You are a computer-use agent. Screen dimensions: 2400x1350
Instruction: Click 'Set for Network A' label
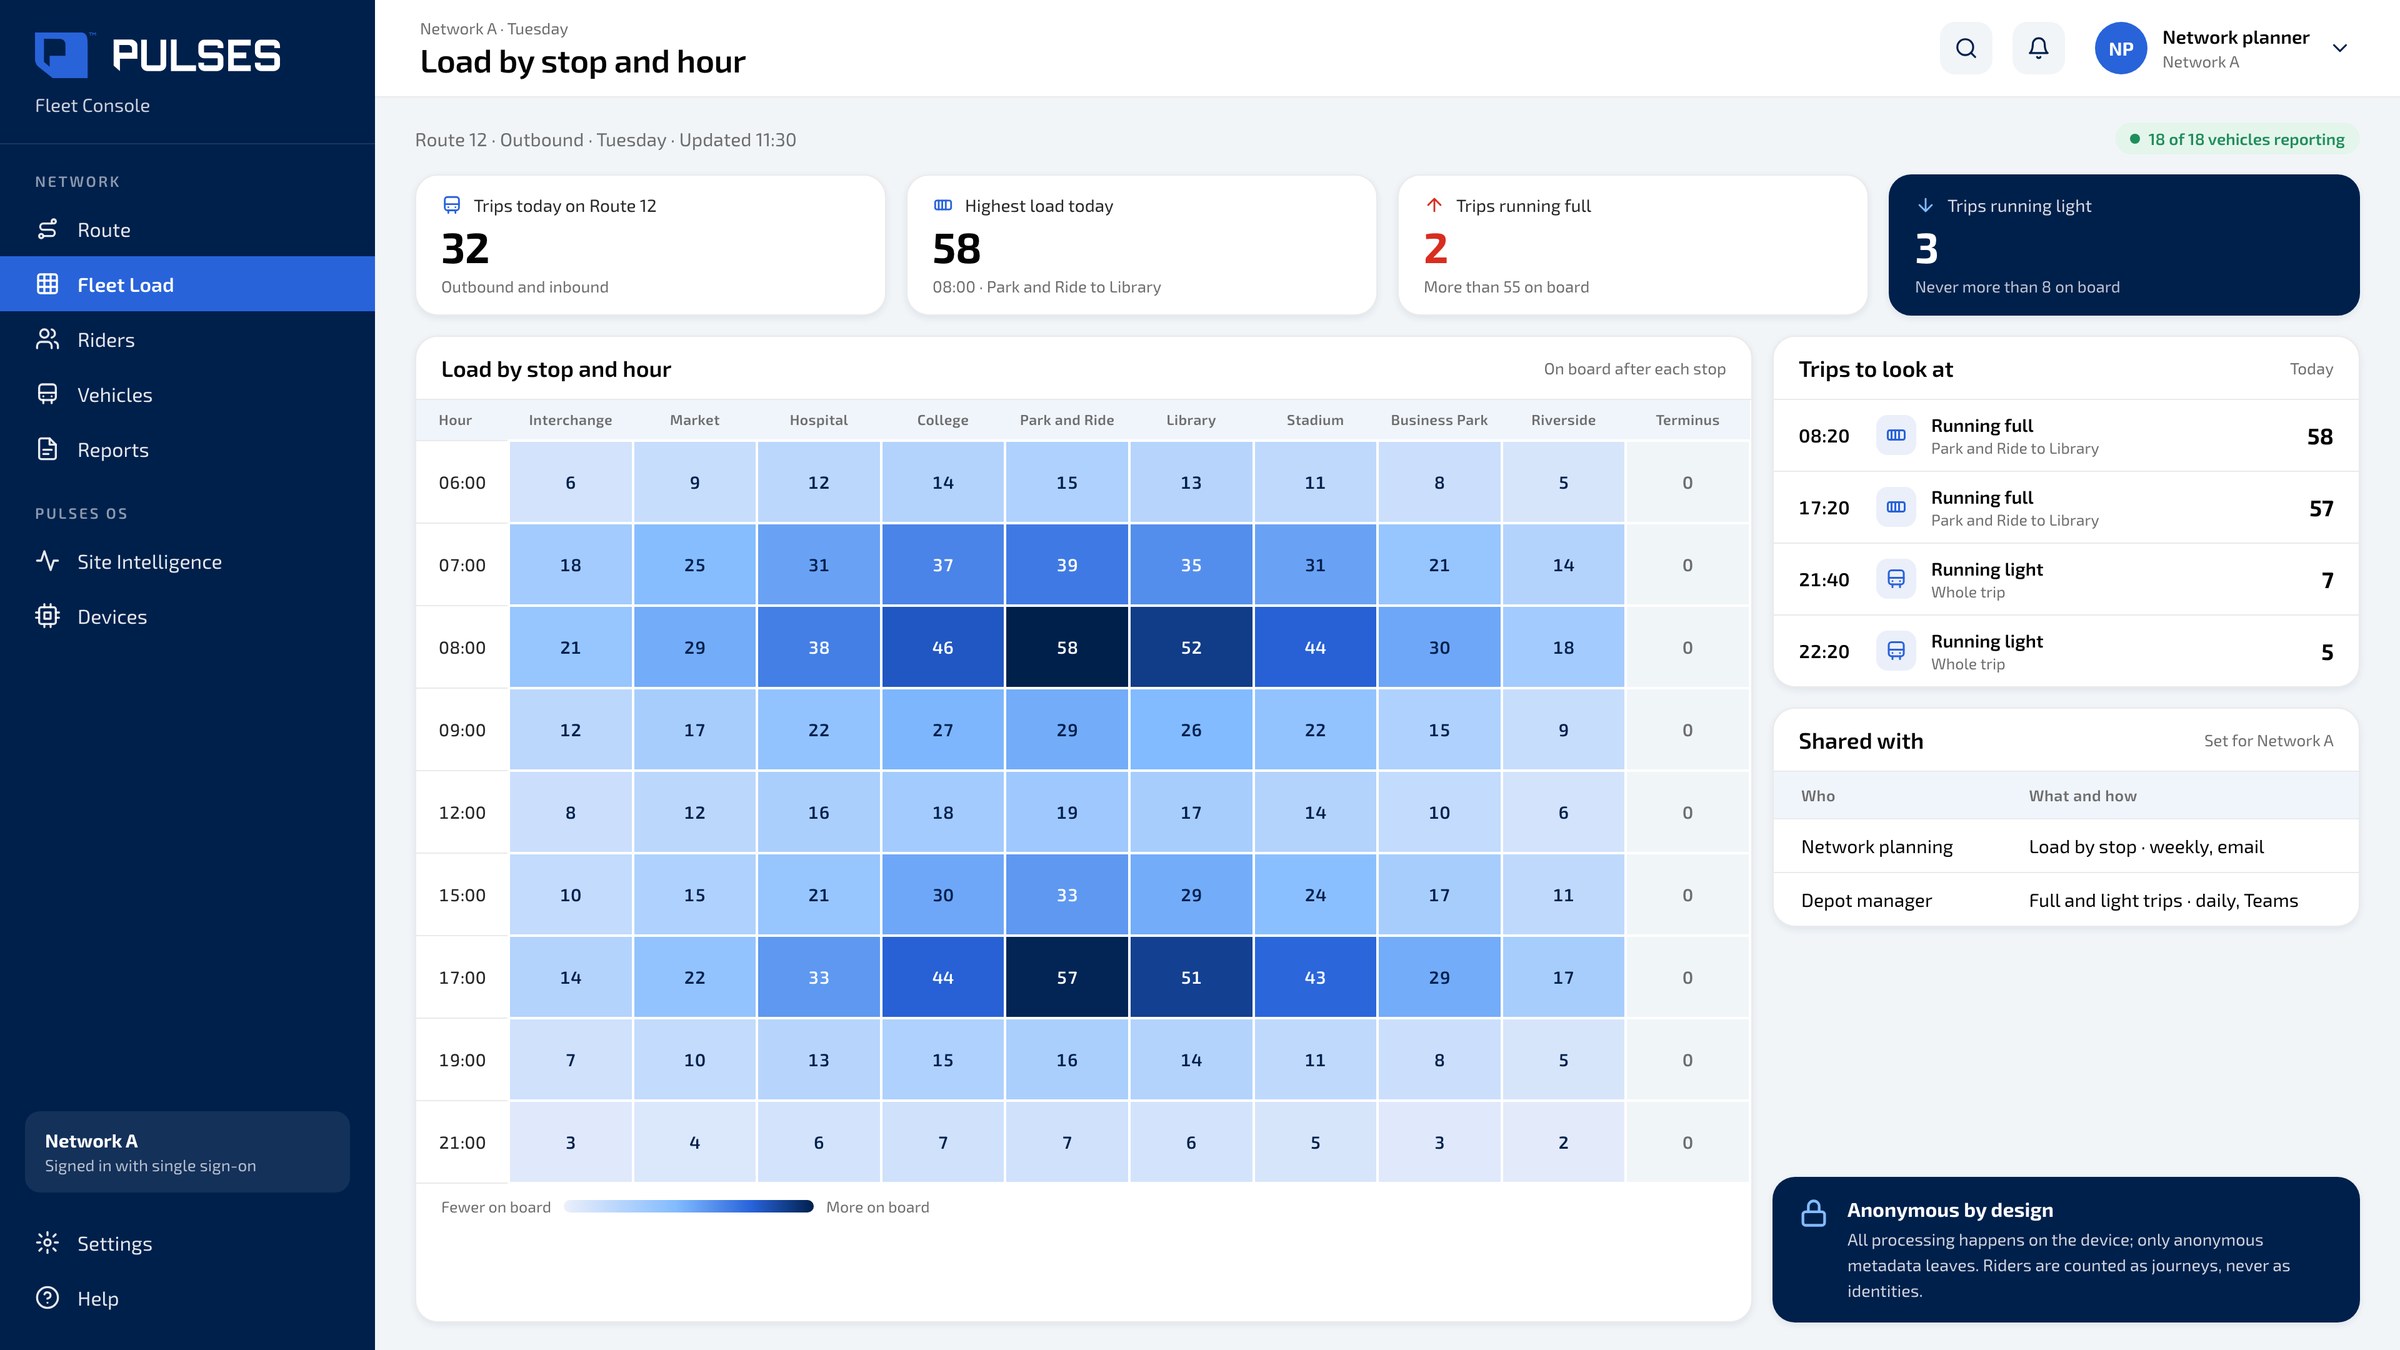[x=2268, y=741]
